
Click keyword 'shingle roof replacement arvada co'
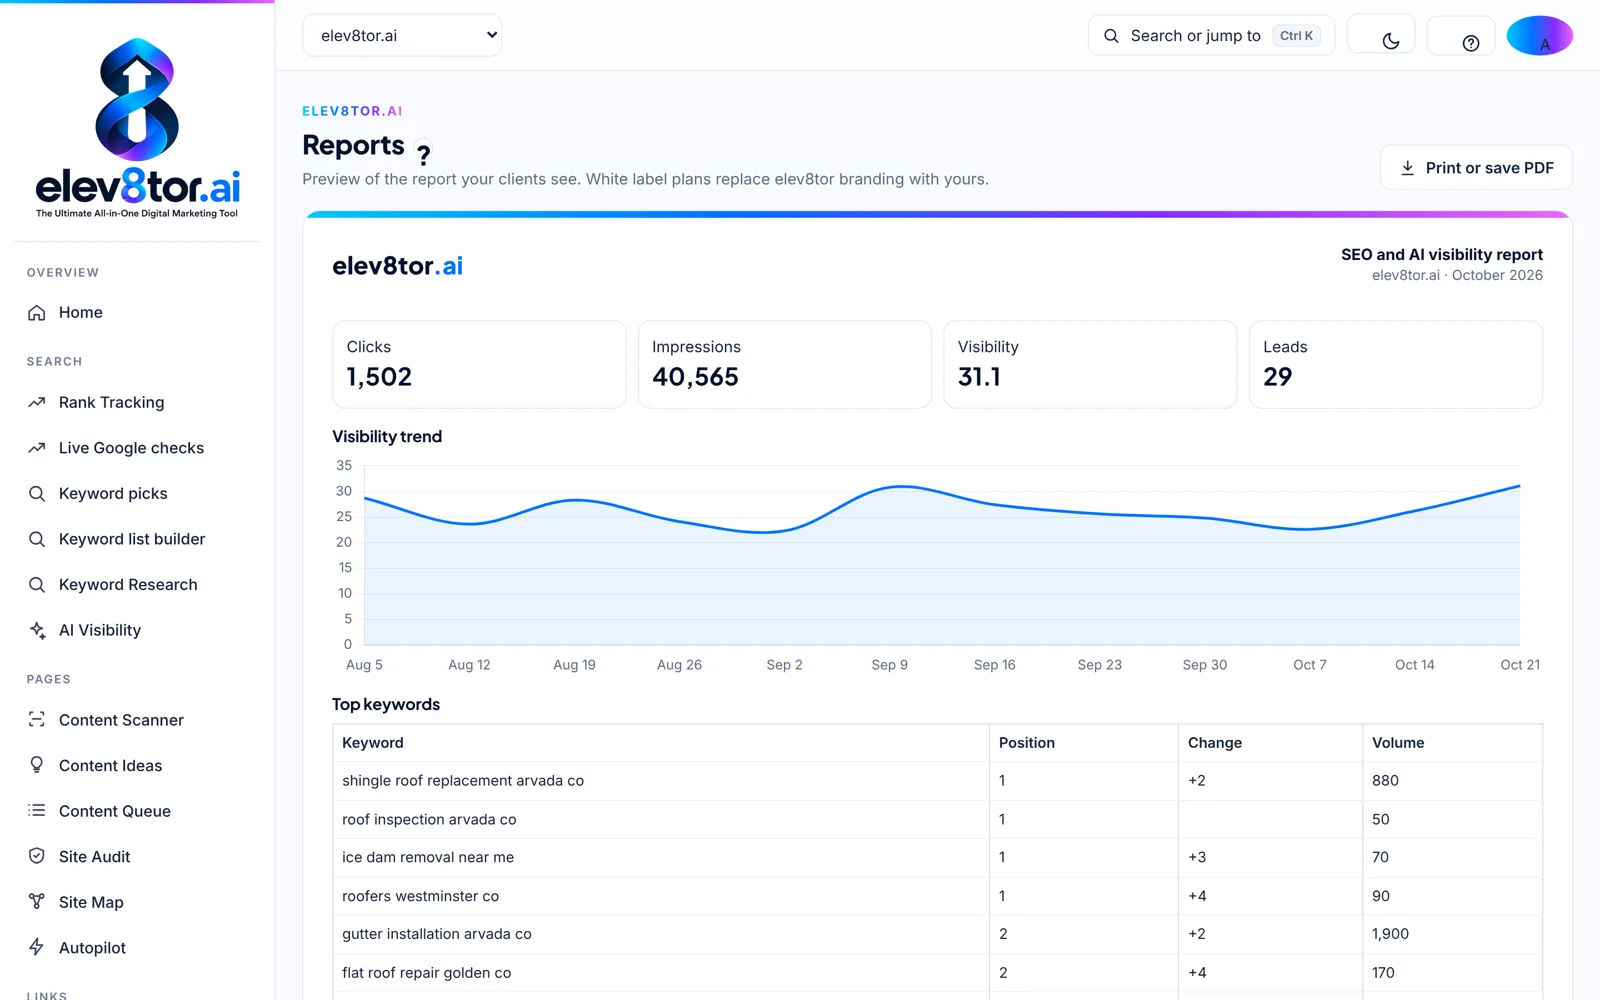tap(463, 781)
